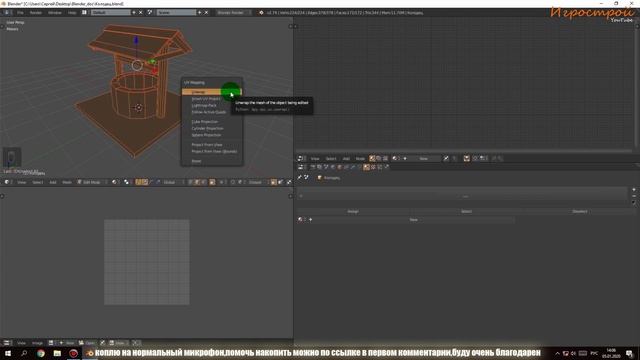Choose Unwrap in the UV Mapping menu
The width and height of the screenshot is (640, 360).
click(x=212, y=92)
